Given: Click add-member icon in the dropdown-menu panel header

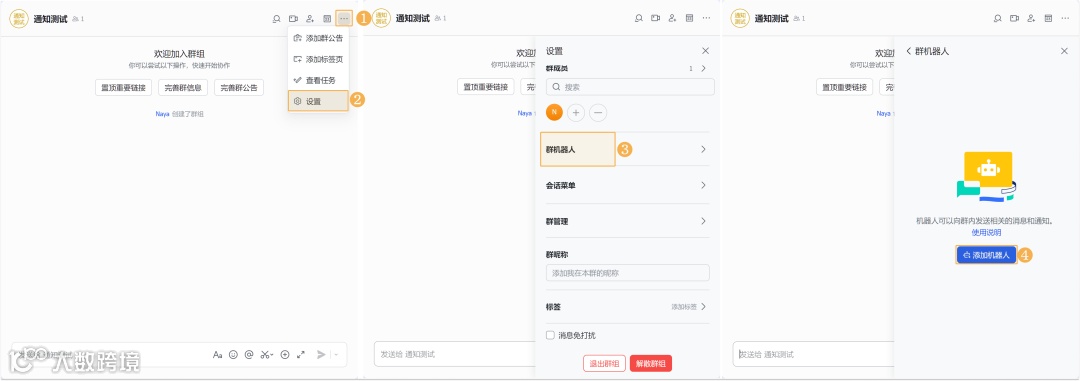Looking at the screenshot, I should coord(311,19).
